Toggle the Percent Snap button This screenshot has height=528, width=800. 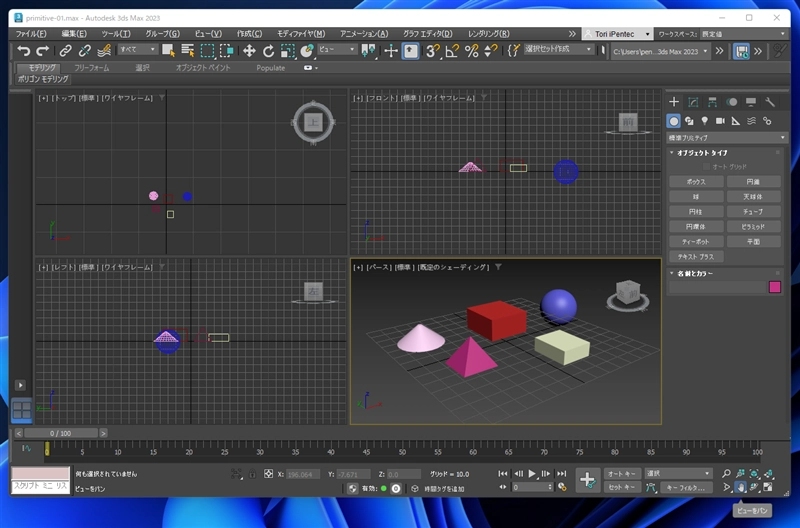click(x=471, y=51)
